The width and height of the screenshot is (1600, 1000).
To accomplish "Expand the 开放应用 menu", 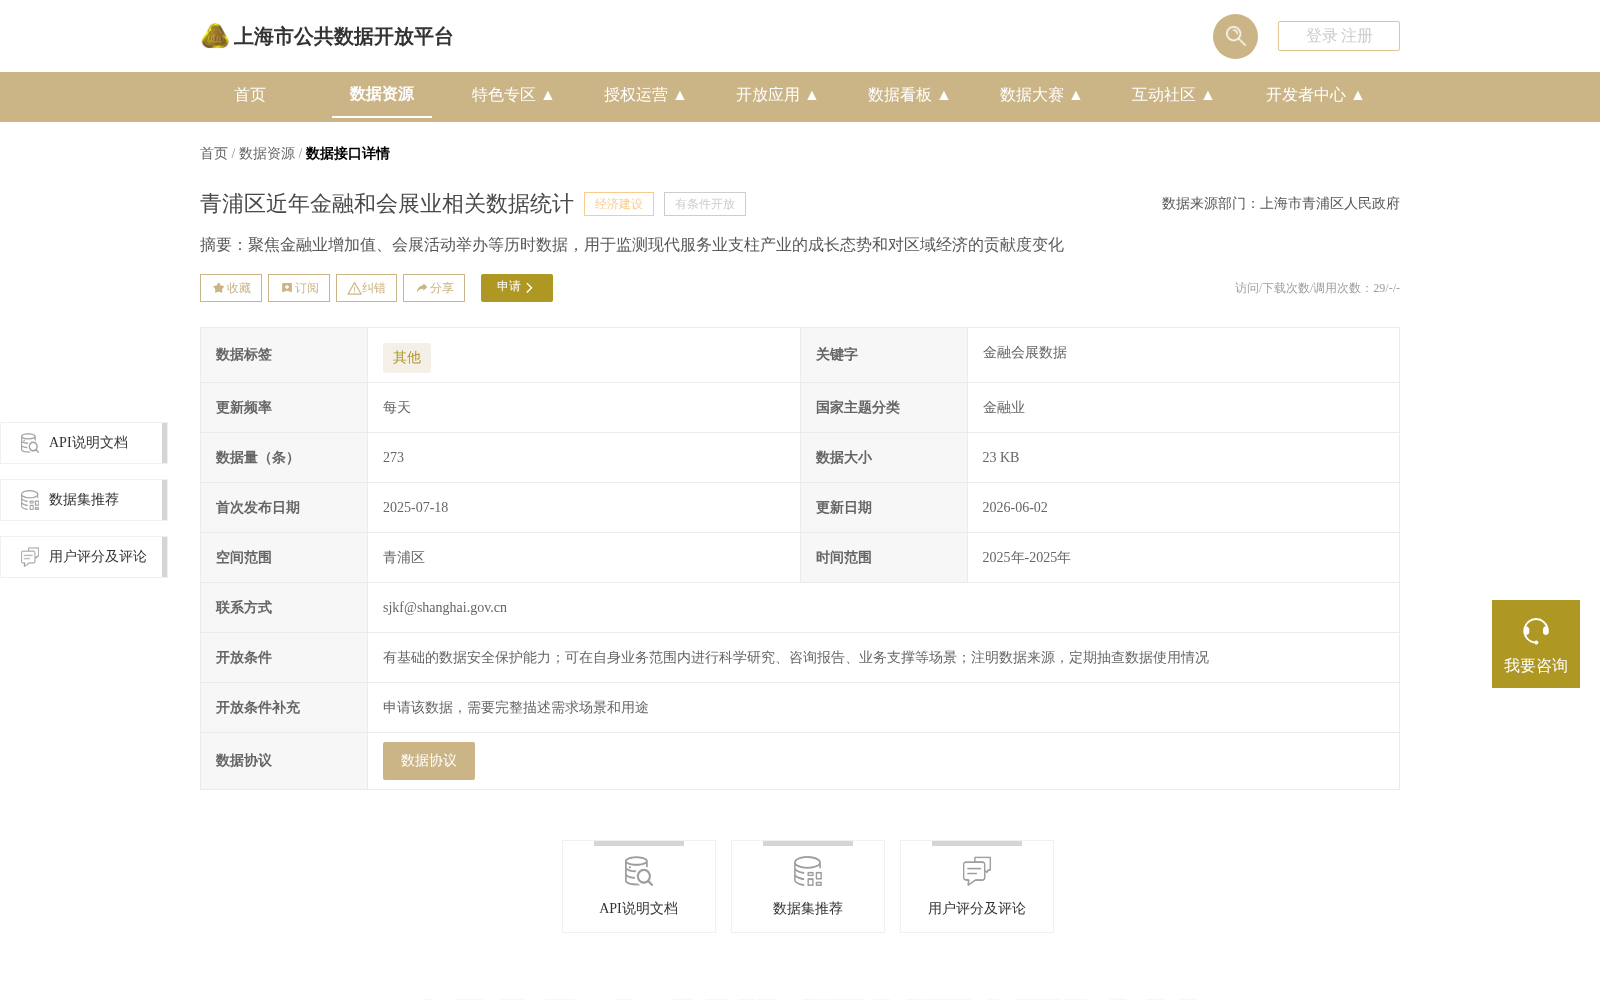I will point(777,95).
